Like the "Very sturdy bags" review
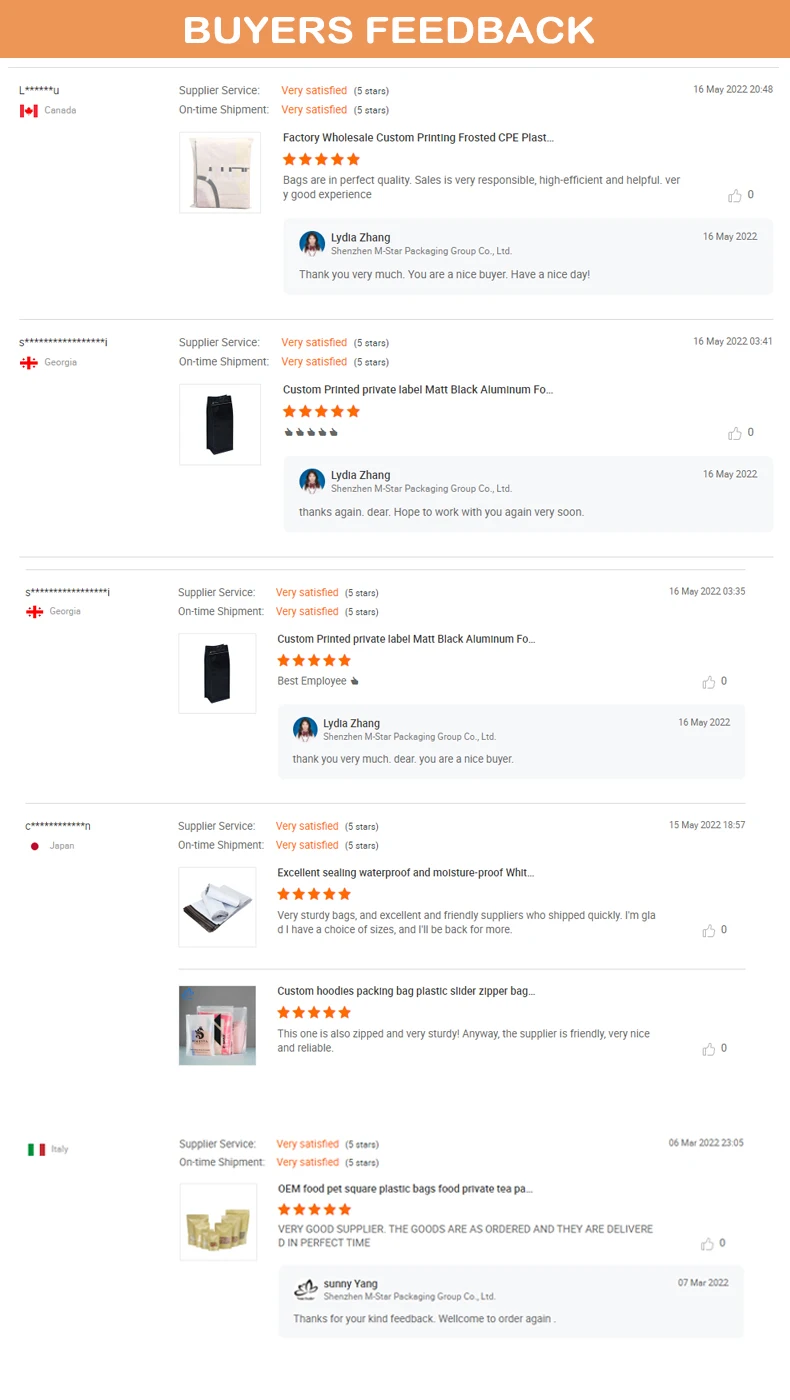 (x=709, y=931)
